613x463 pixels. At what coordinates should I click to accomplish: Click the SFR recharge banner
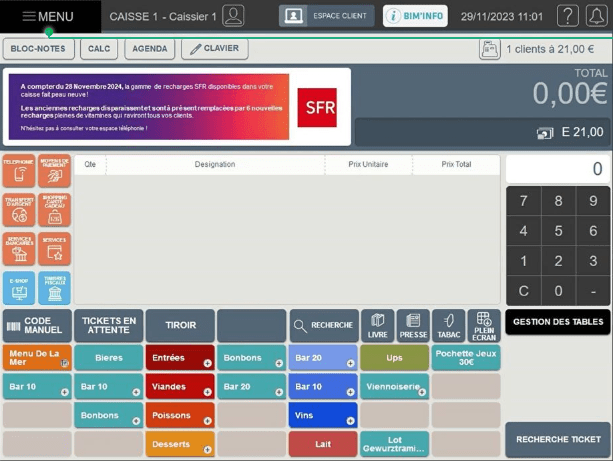coord(177,107)
